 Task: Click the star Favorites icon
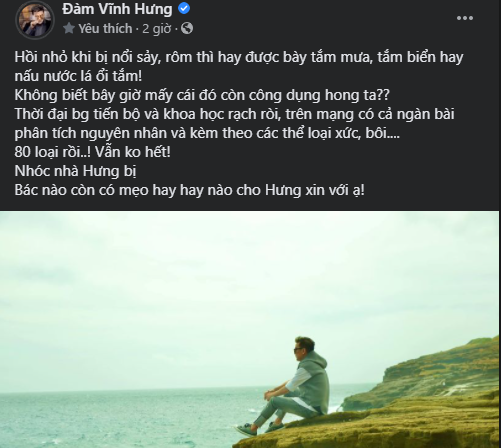click(69, 28)
